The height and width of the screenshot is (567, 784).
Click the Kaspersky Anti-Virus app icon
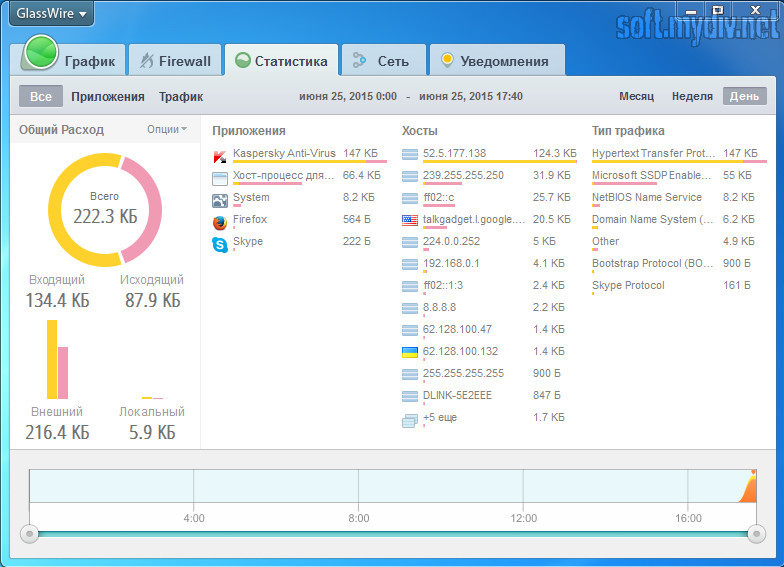point(220,157)
